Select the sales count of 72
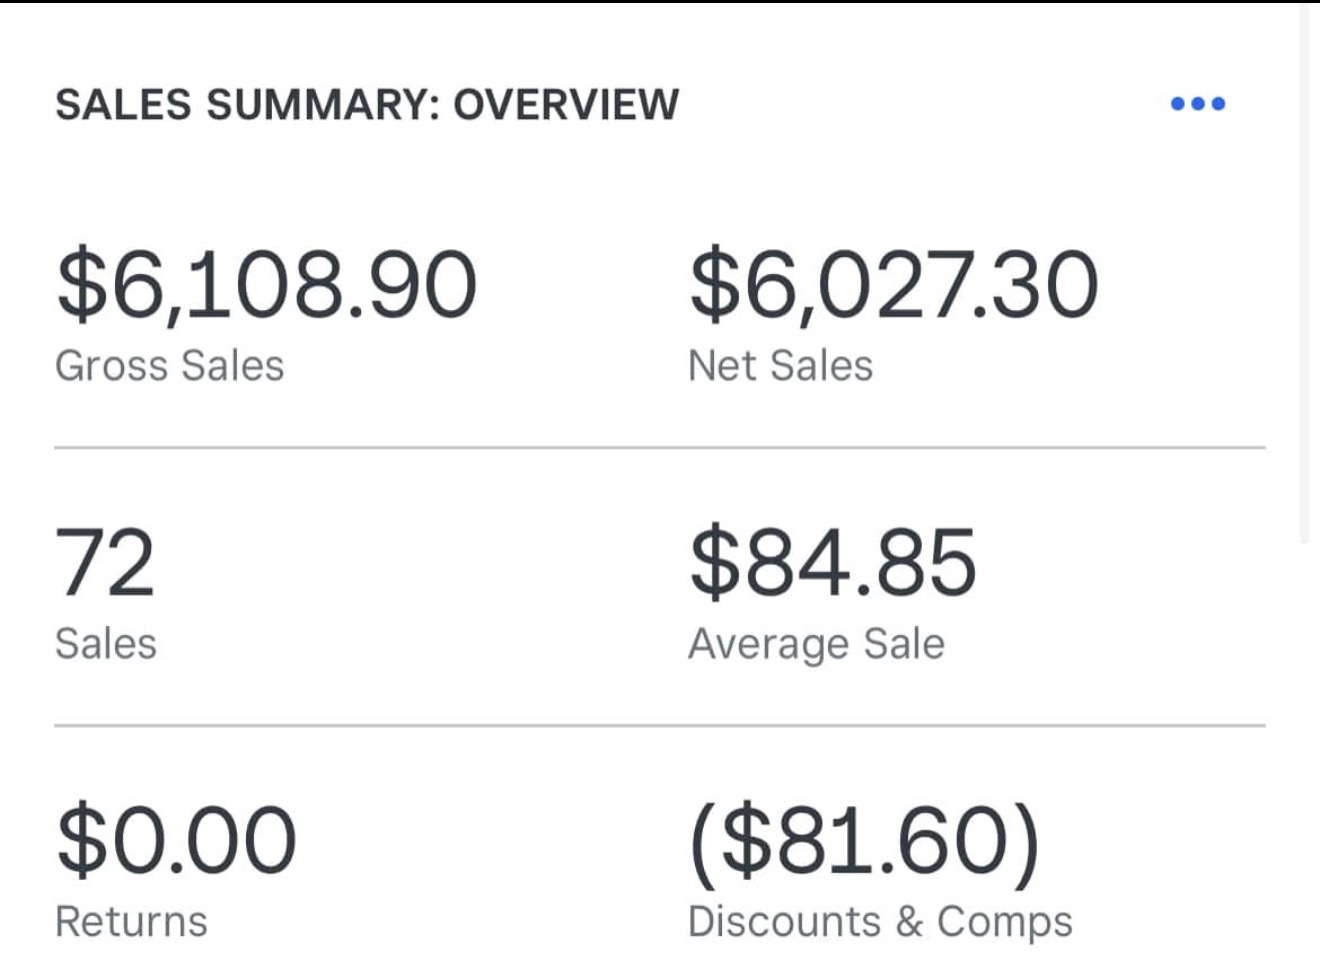This screenshot has height=967, width=1320. tap(105, 563)
